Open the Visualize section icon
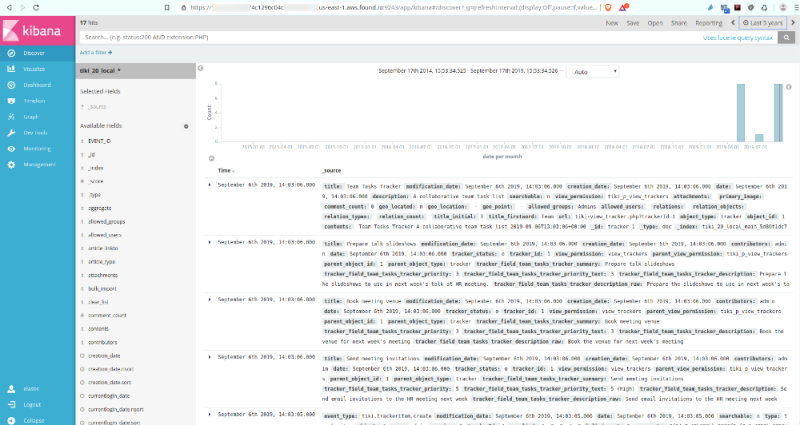The height and width of the screenshot is (425, 800). click(x=11, y=69)
